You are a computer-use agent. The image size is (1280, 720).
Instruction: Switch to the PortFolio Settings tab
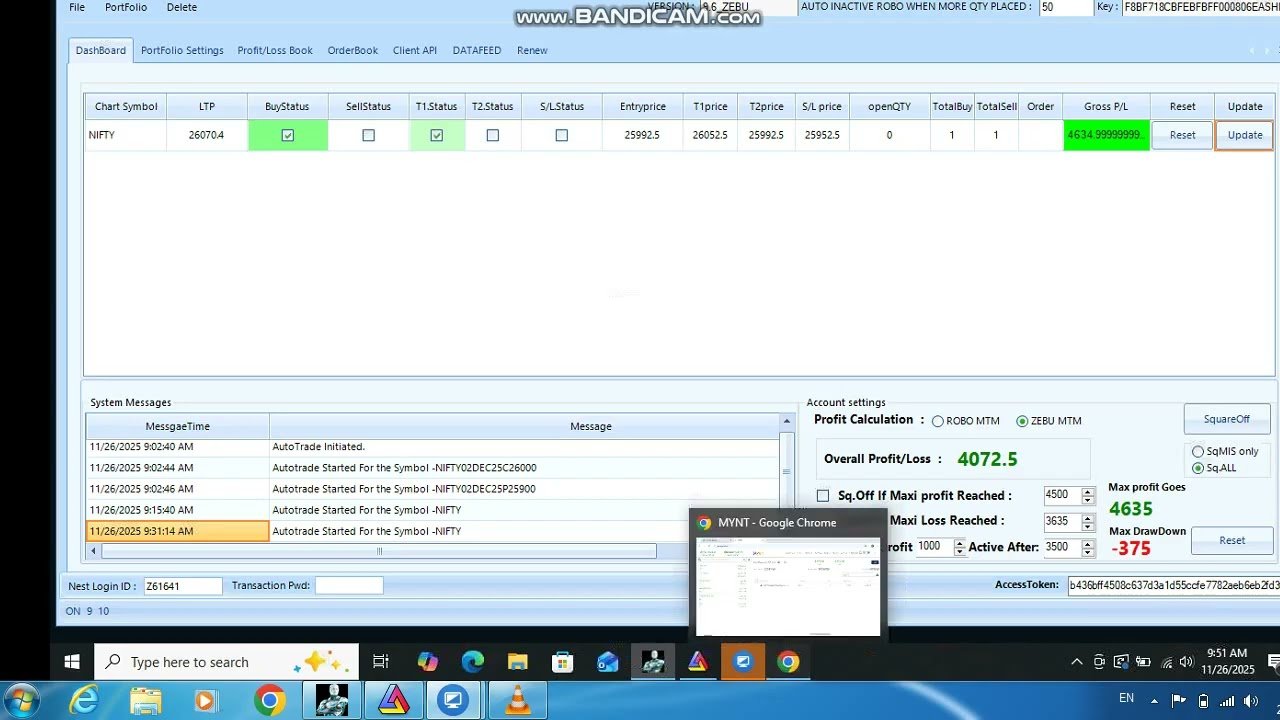click(x=182, y=50)
